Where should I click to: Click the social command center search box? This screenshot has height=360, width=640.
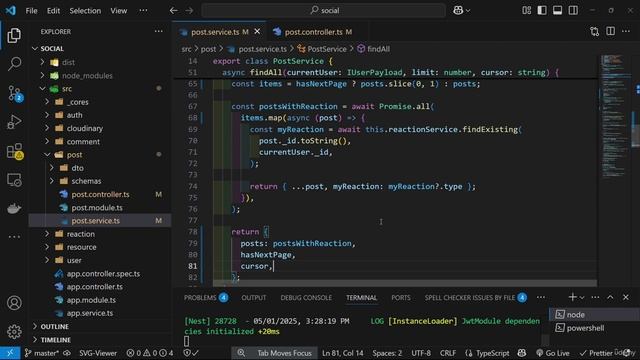click(x=324, y=11)
